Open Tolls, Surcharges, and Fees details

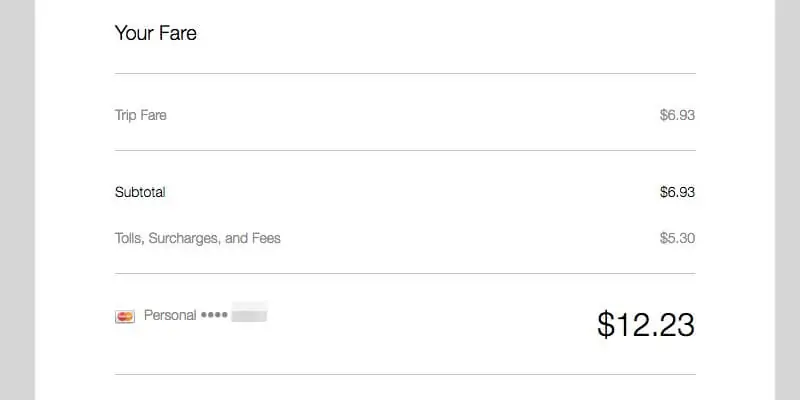(197, 238)
